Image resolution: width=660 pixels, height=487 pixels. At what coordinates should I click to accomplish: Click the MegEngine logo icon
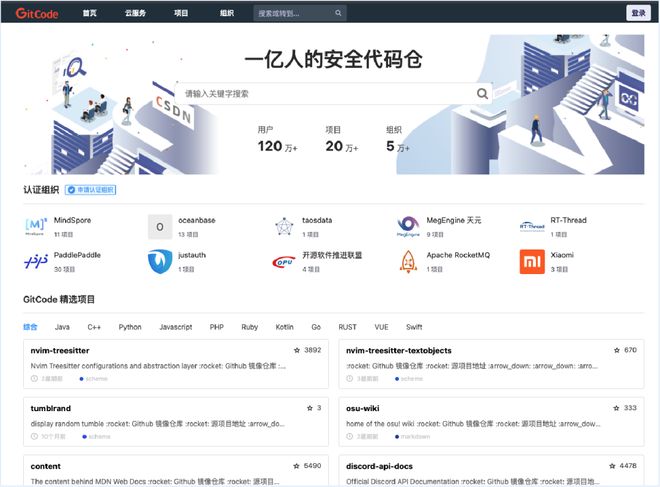pyautogui.click(x=408, y=226)
